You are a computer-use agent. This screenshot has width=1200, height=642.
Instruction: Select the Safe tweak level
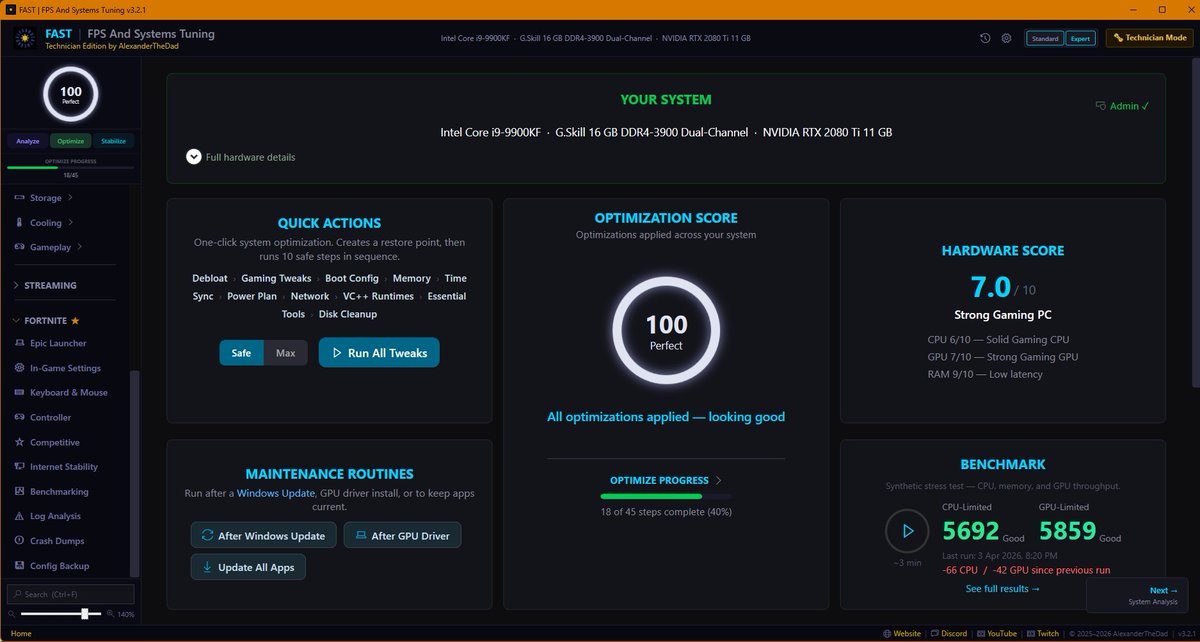pos(242,353)
